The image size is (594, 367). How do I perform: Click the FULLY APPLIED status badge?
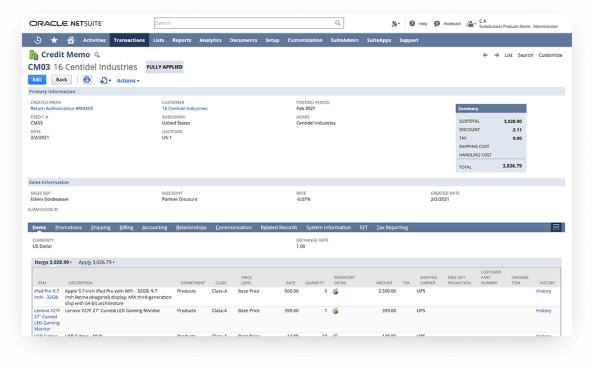164,67
